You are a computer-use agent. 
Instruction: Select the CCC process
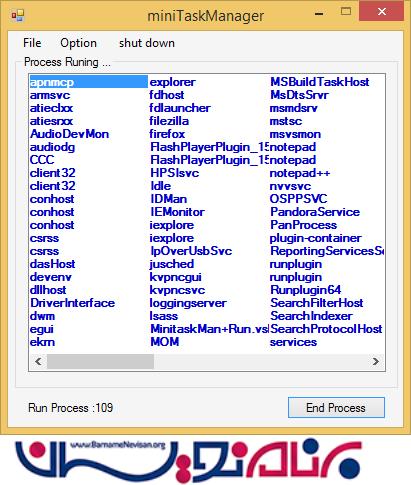click(x=42, y=160)
